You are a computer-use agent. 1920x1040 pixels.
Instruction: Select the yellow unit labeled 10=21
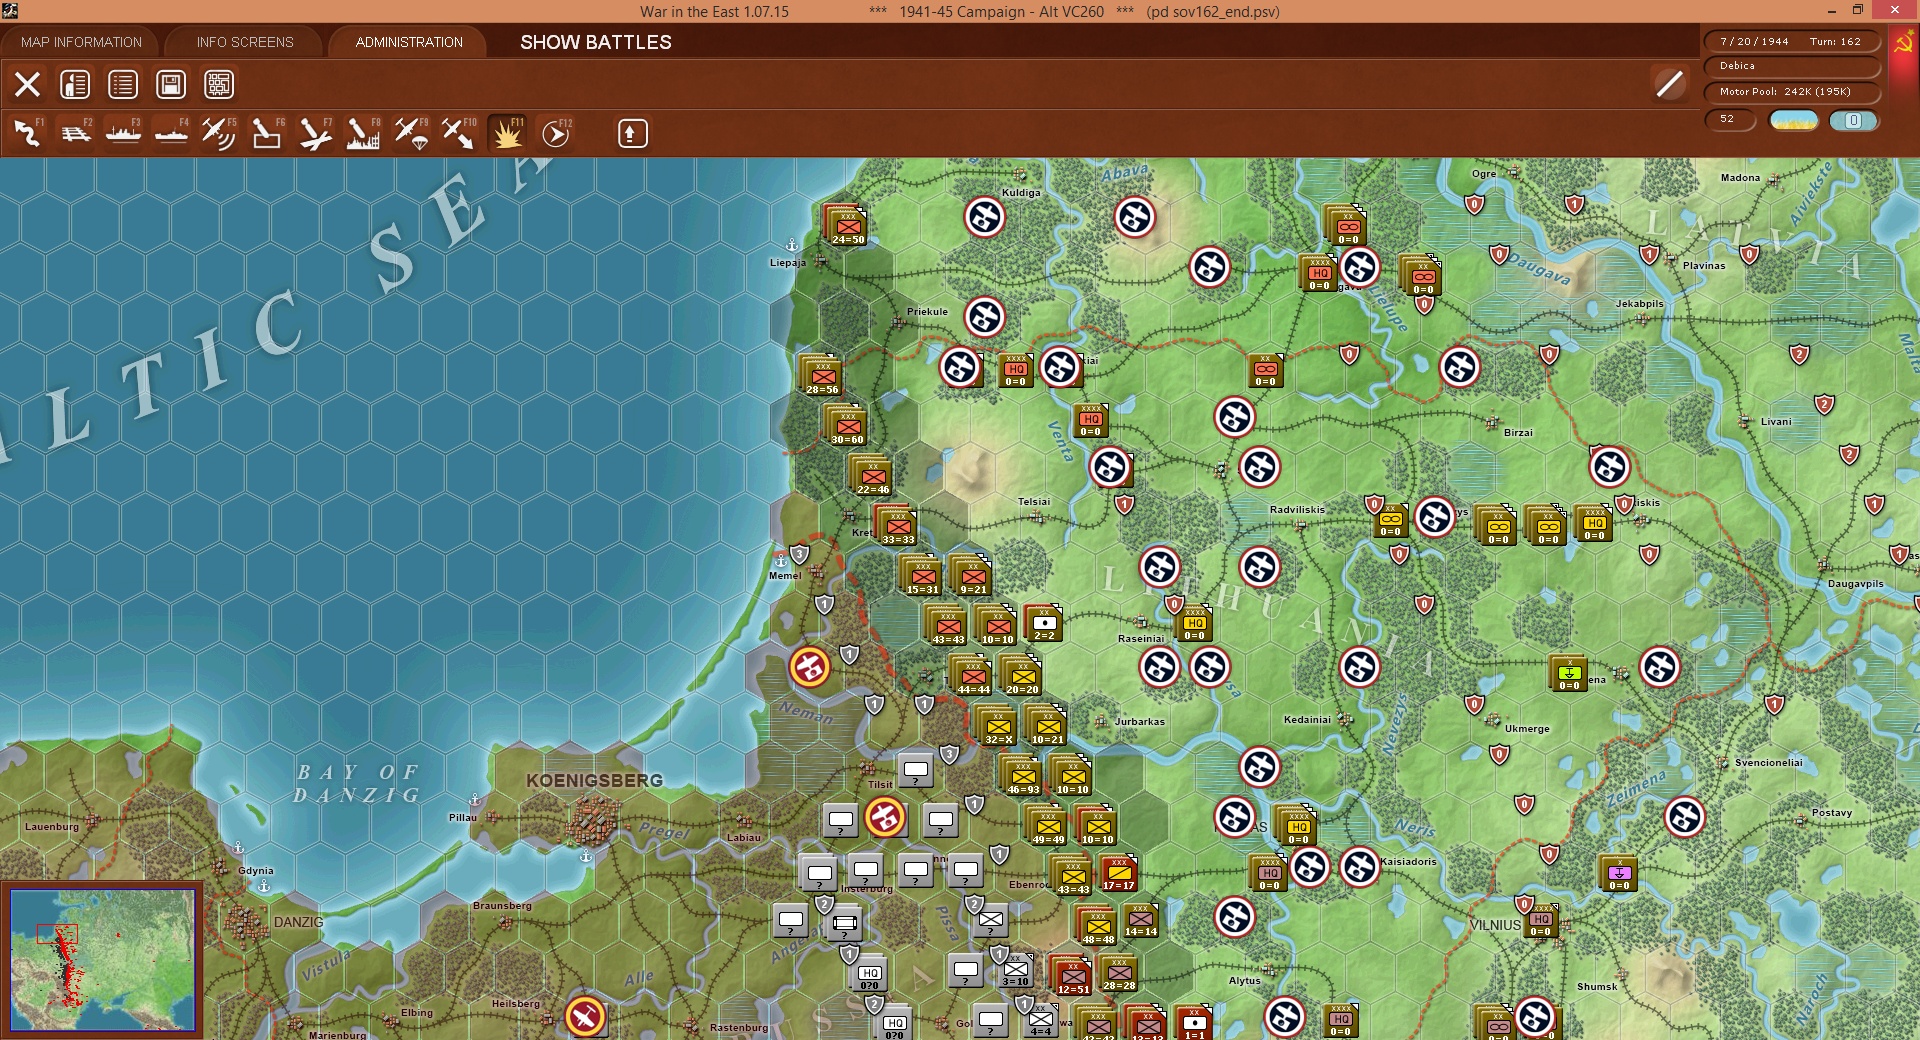coord(1047,725)
